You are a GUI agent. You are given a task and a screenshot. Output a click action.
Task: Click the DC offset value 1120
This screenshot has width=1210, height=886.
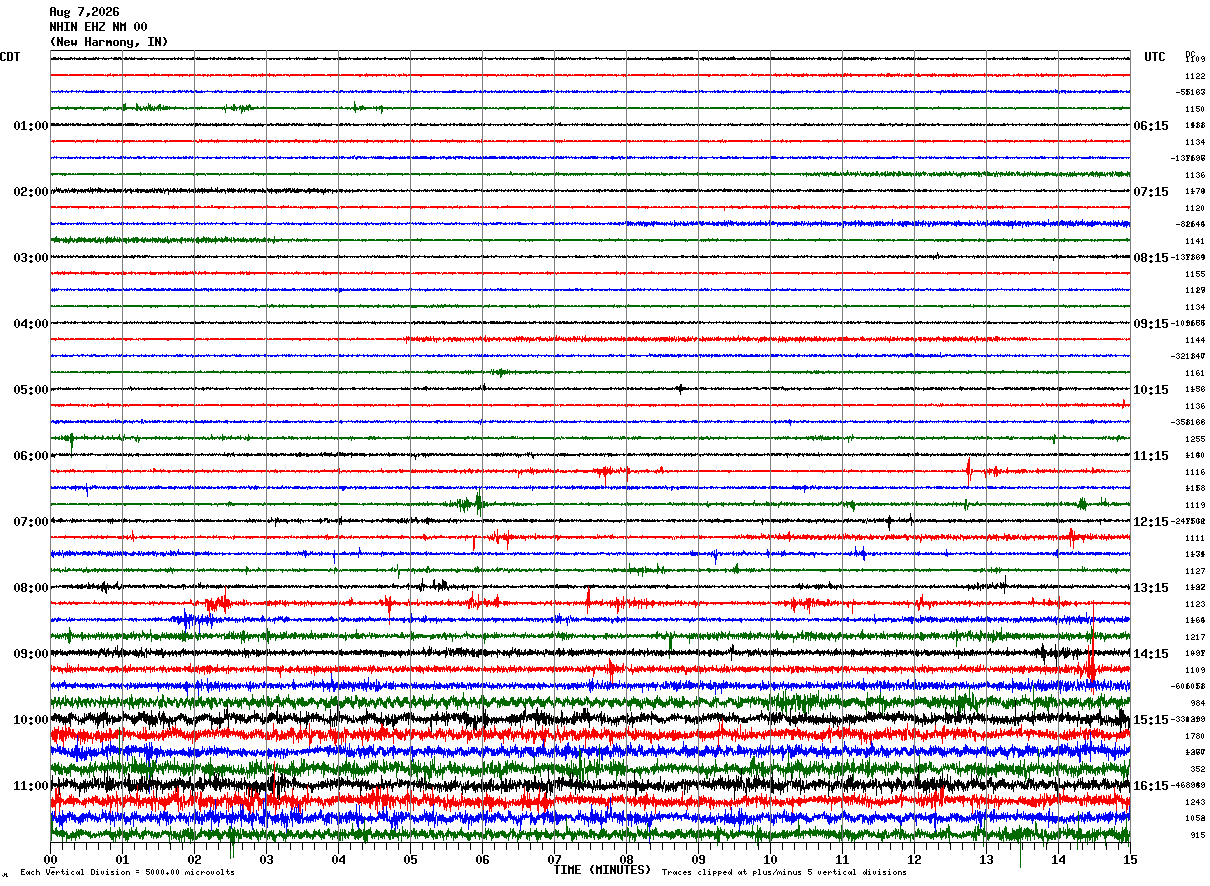[1194, 208]
